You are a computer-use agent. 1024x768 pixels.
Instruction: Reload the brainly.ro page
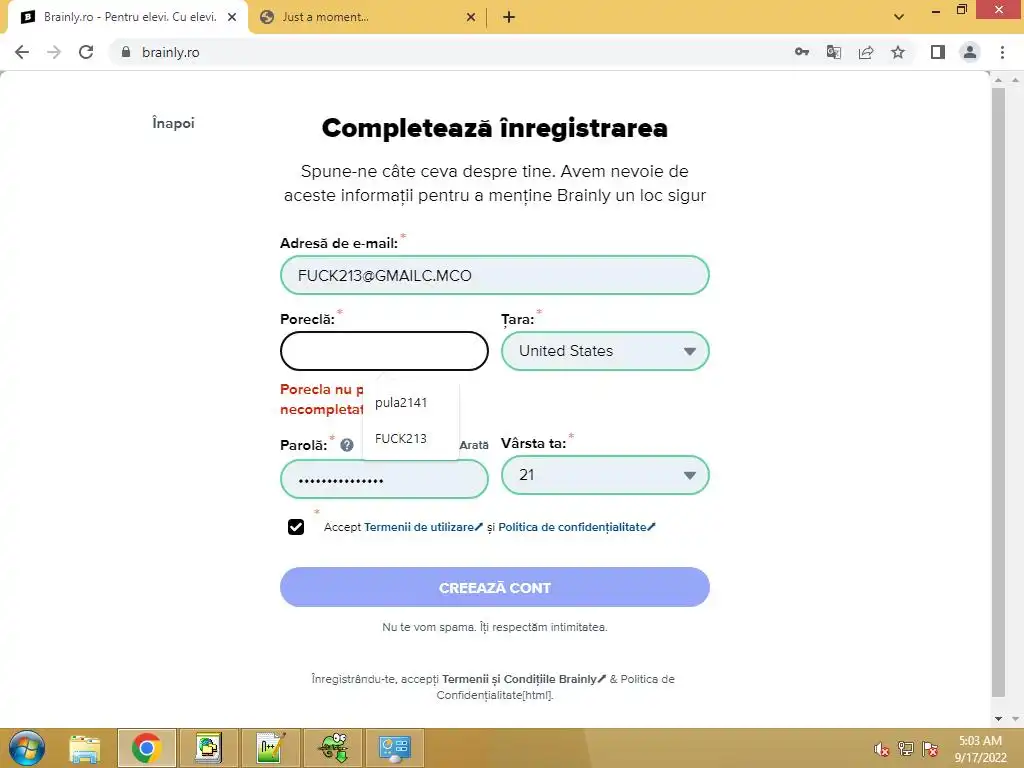tap(86, 52)
